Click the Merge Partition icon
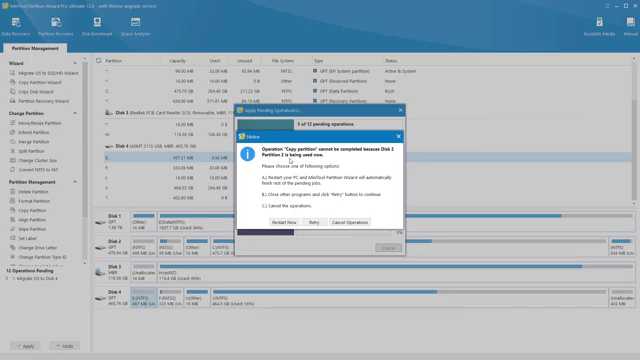 tap(13, 142)
